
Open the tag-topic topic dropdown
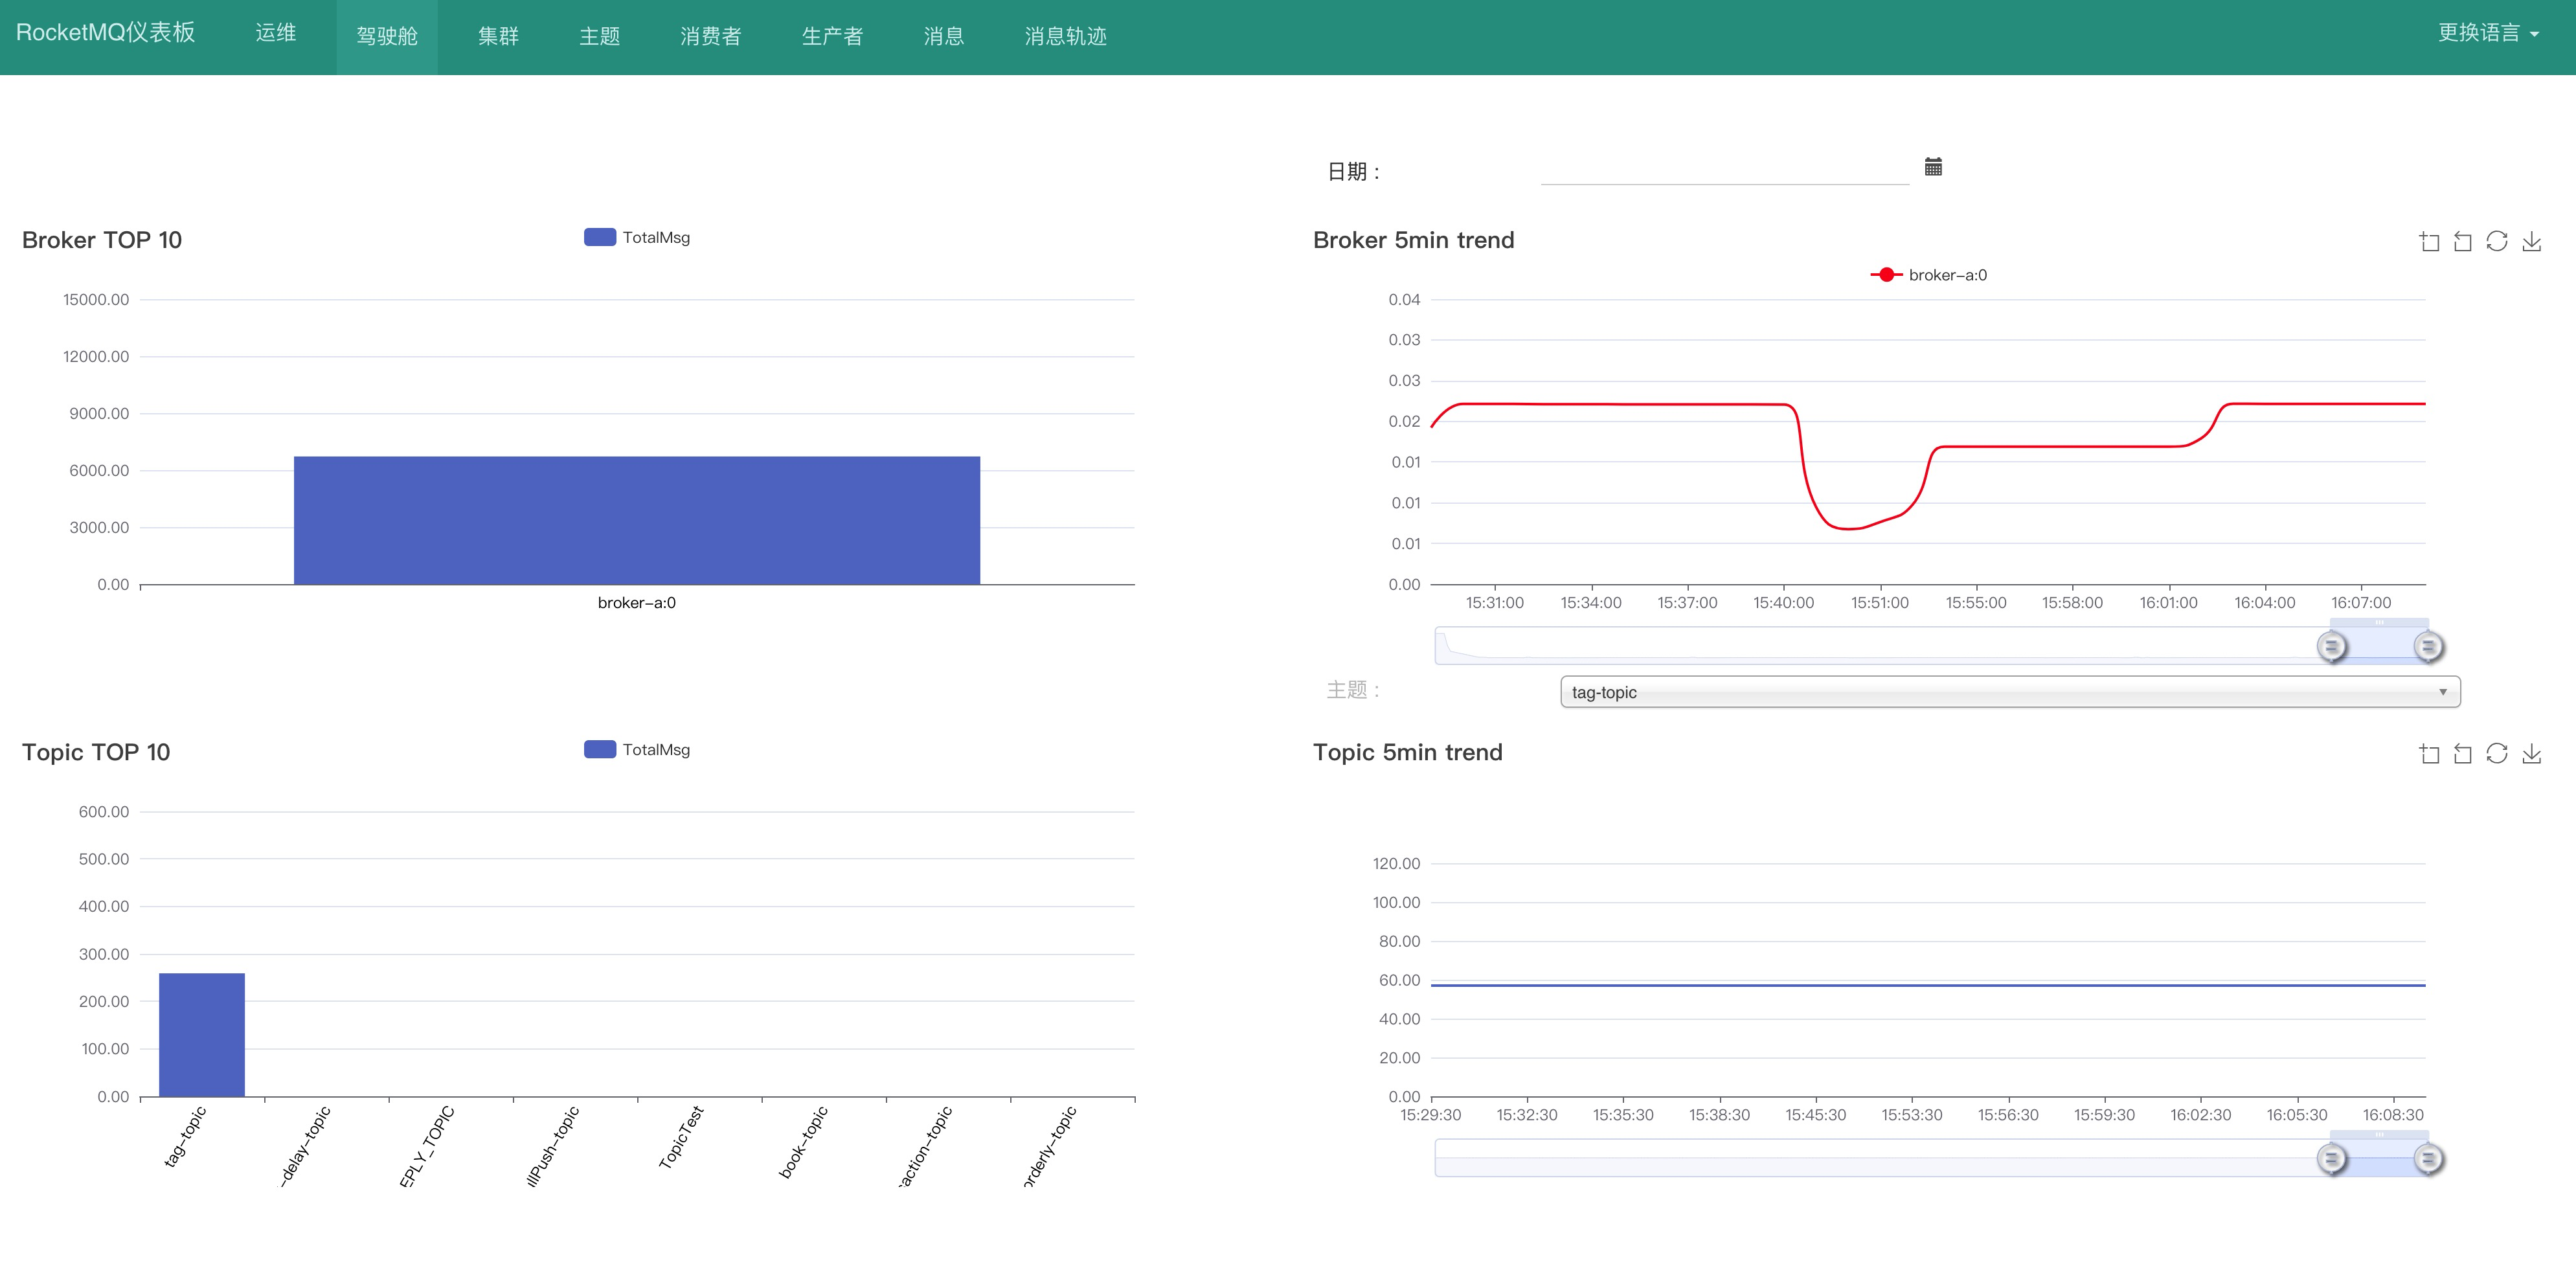click(2009, 692)
